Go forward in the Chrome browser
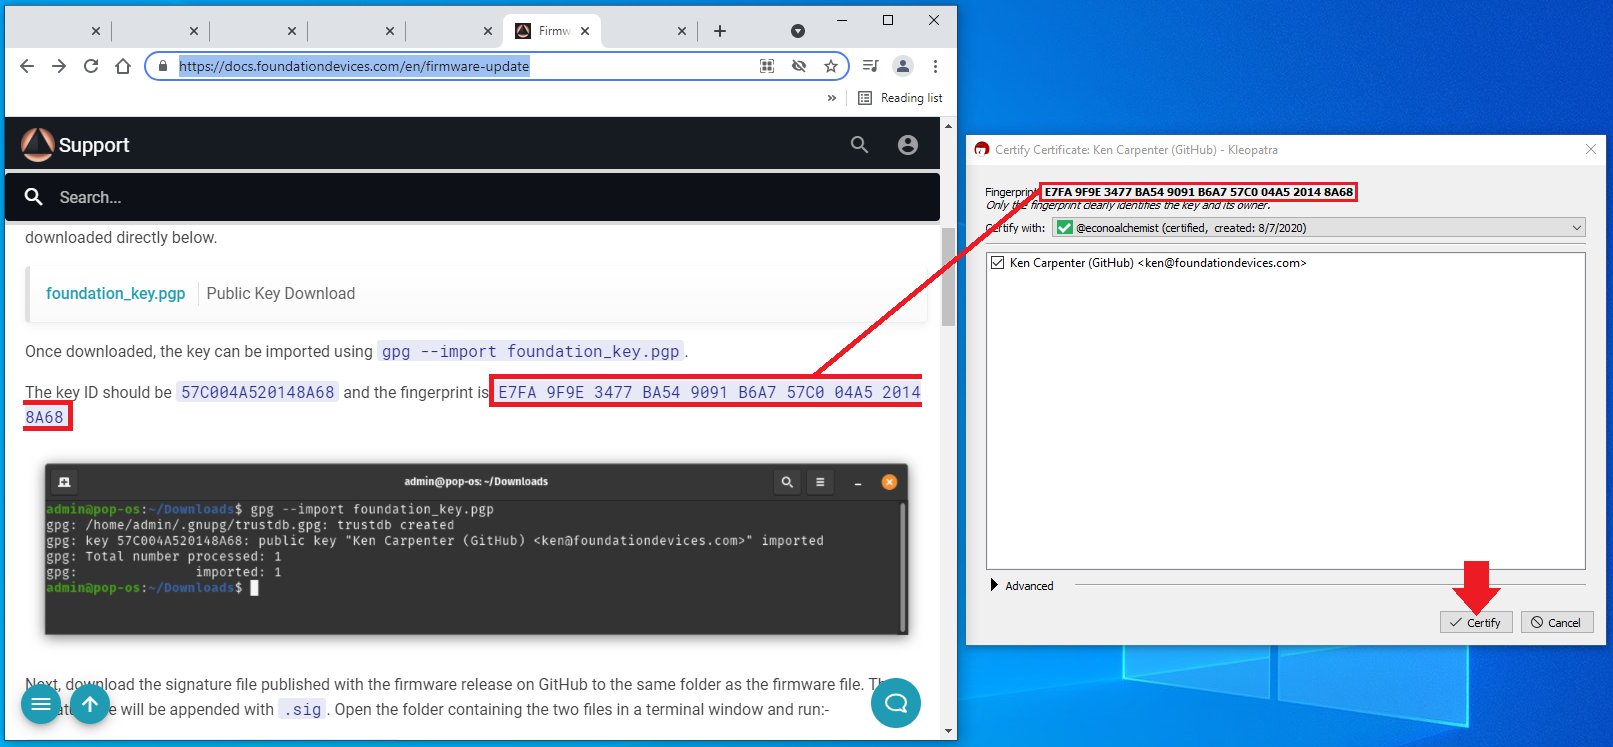The height and width of the screenshot is (747, 1613). (59, 66)
